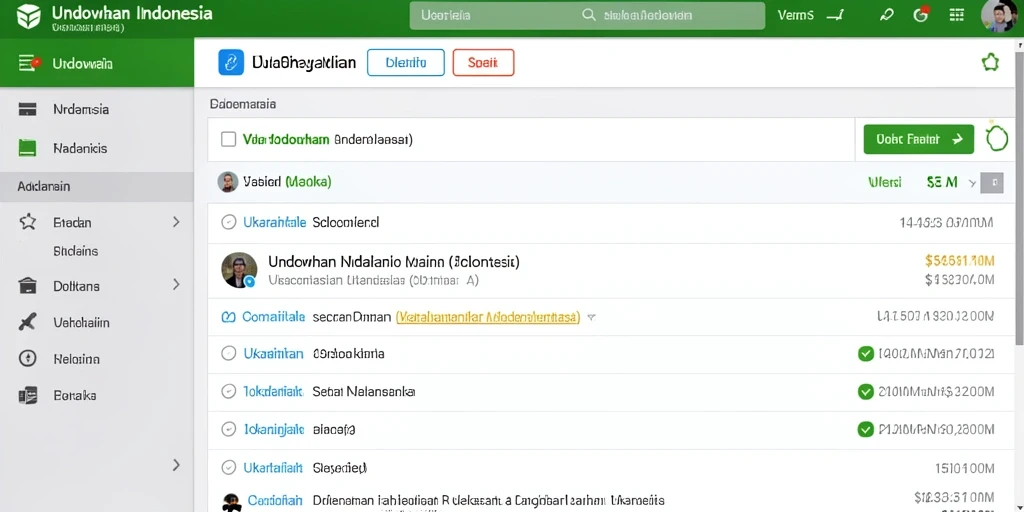The image size is (1024, 512).
Task: Expand the bottom sidebar chevron
Action: coord(176,465)
